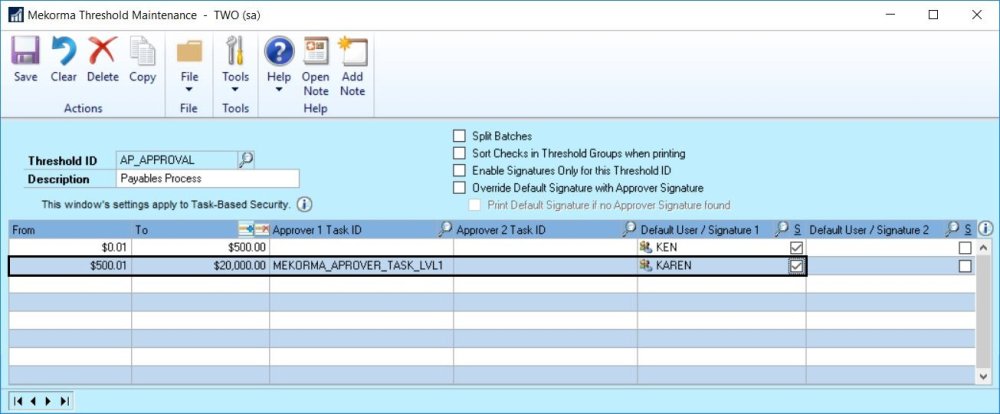Select the $500.00 To cell
The width and height of the screenshot is (1000, 414).
[x=200, y=248]
